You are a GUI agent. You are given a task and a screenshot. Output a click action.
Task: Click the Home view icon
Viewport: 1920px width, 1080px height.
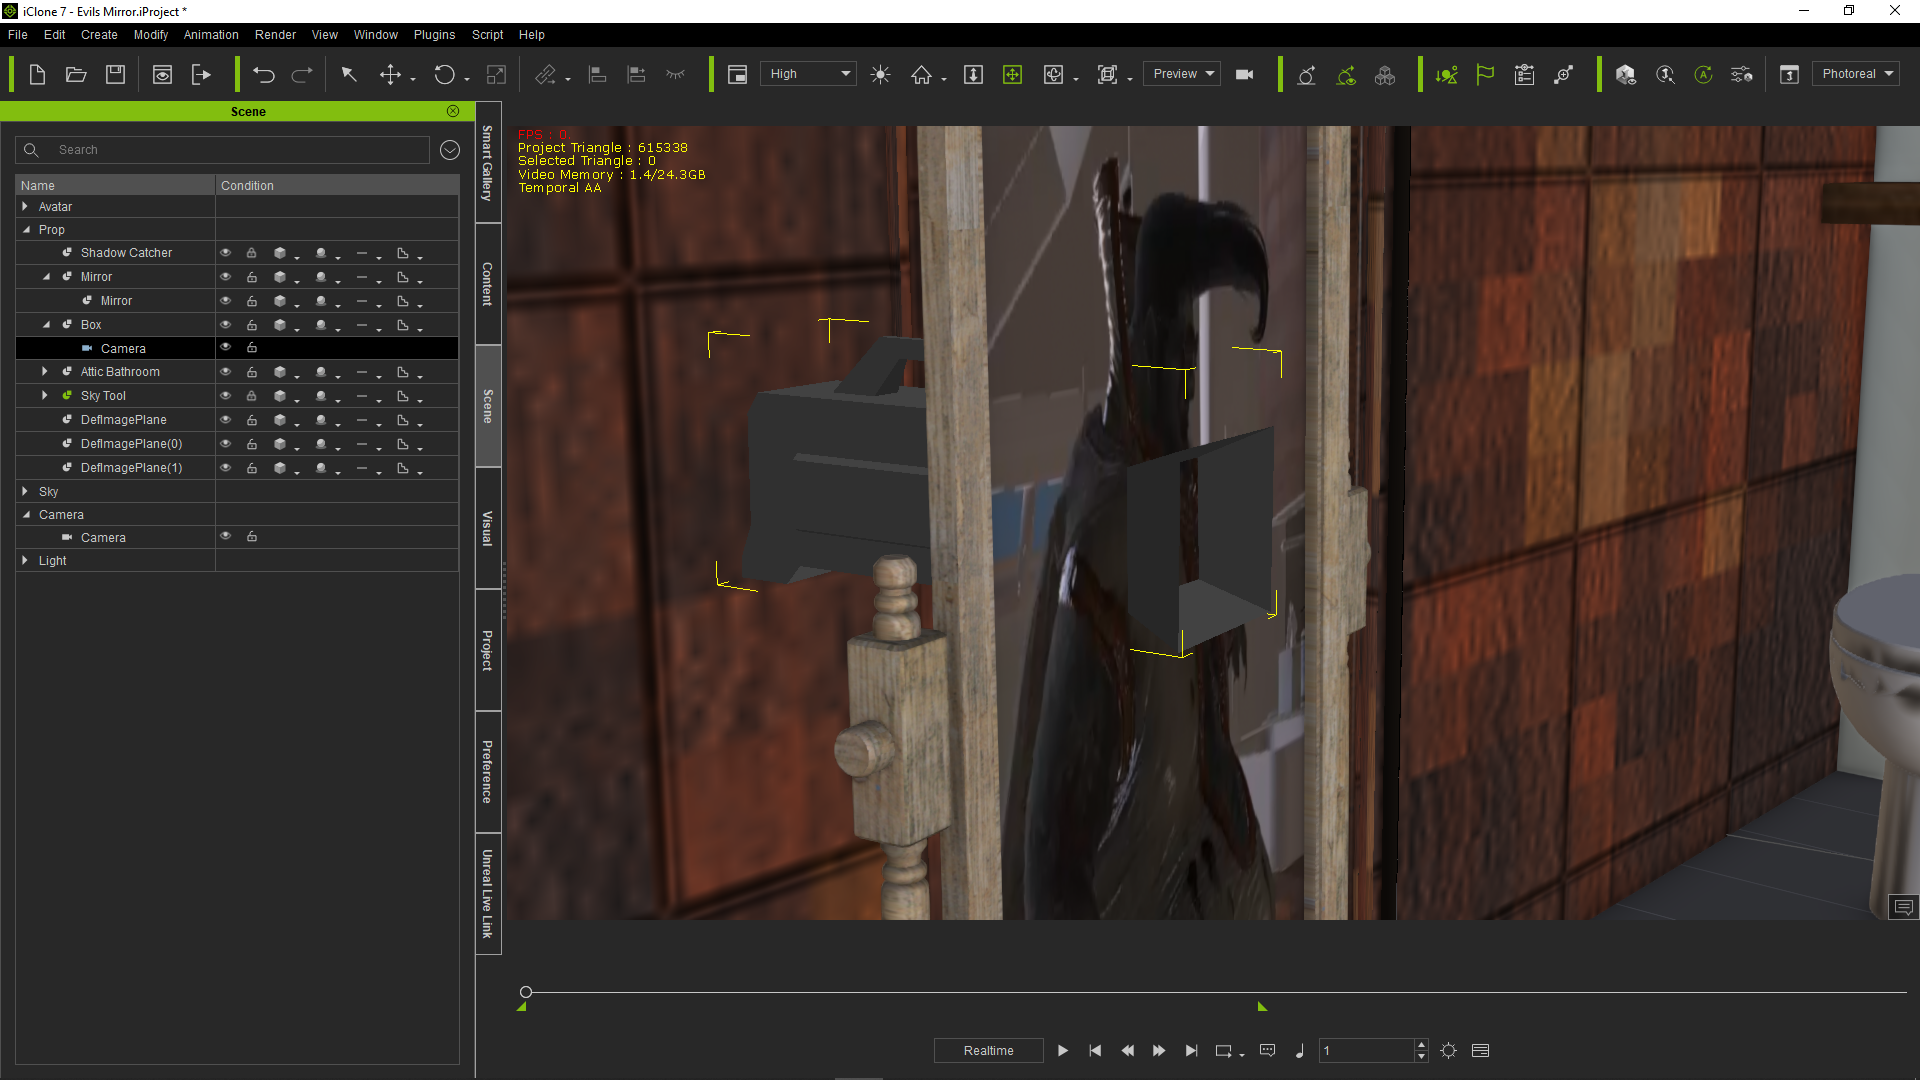tap(921, 74)
